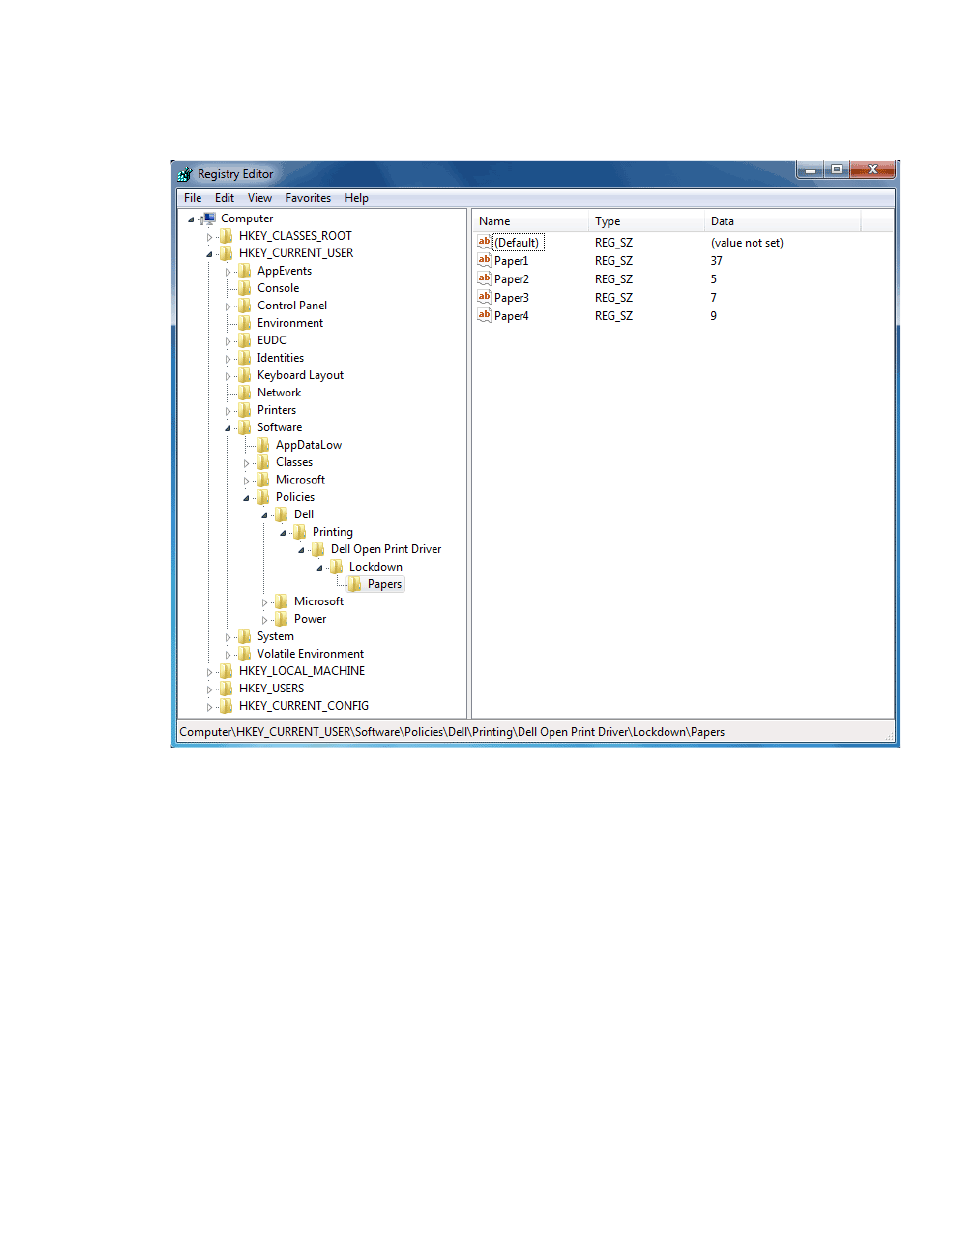
Task: Click the Console folder icon
Action: point(244,288)
